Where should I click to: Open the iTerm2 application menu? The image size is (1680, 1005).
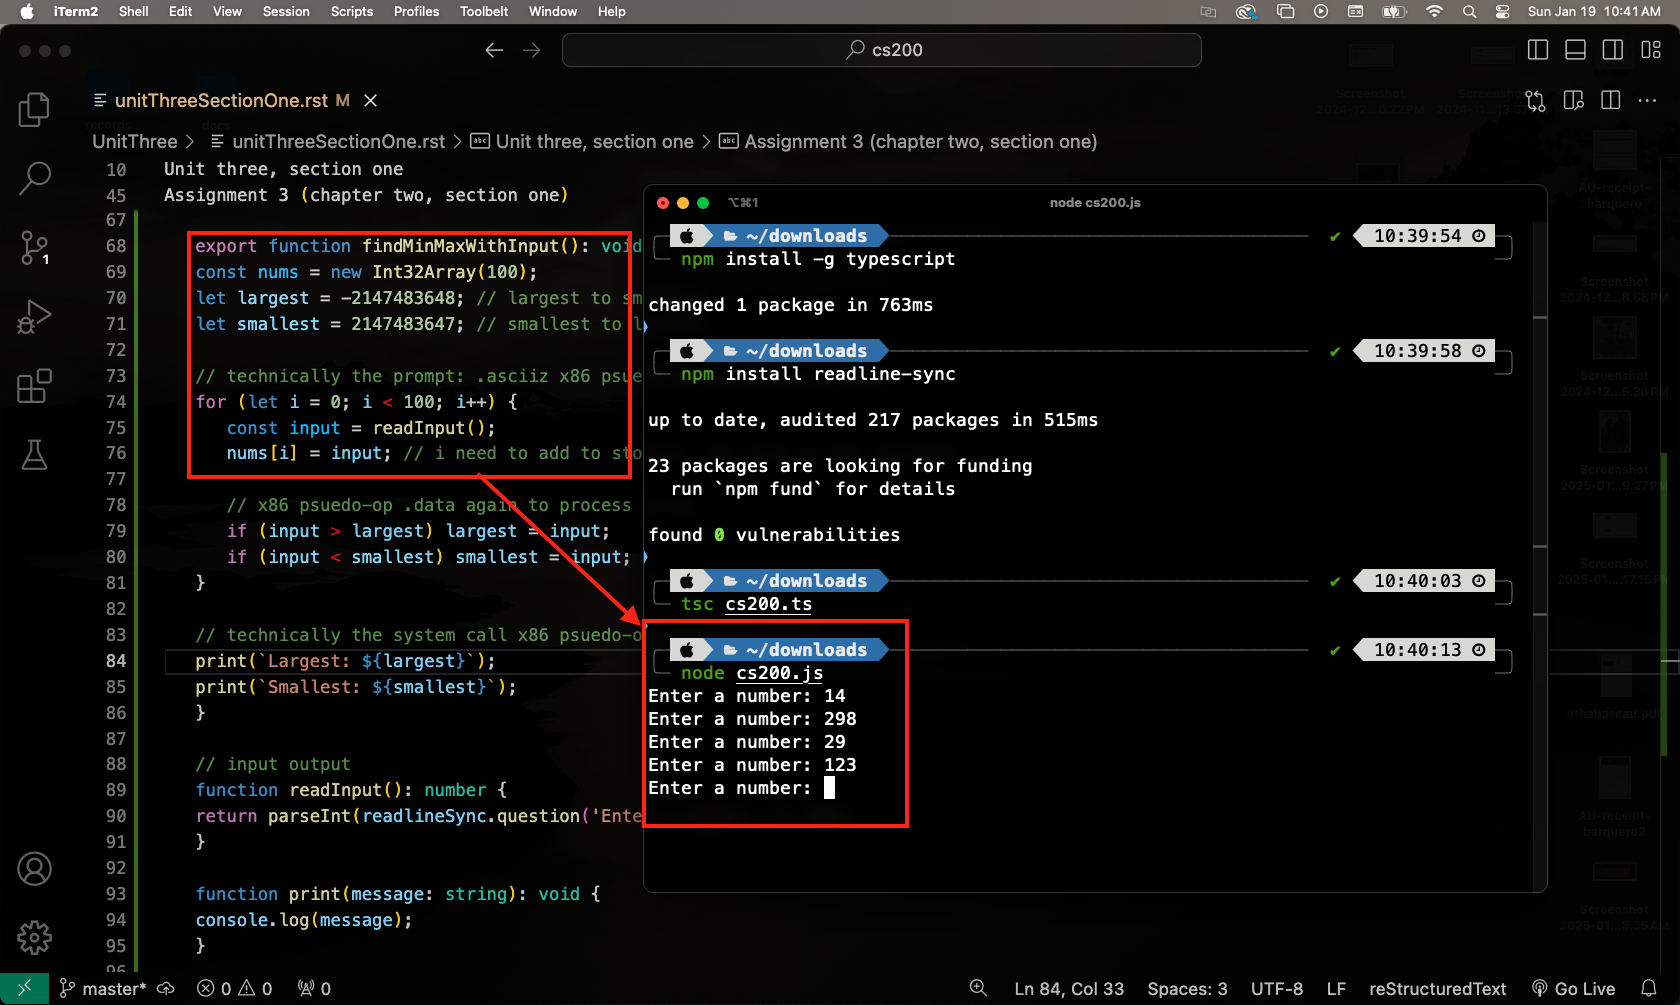pos(76,11)
